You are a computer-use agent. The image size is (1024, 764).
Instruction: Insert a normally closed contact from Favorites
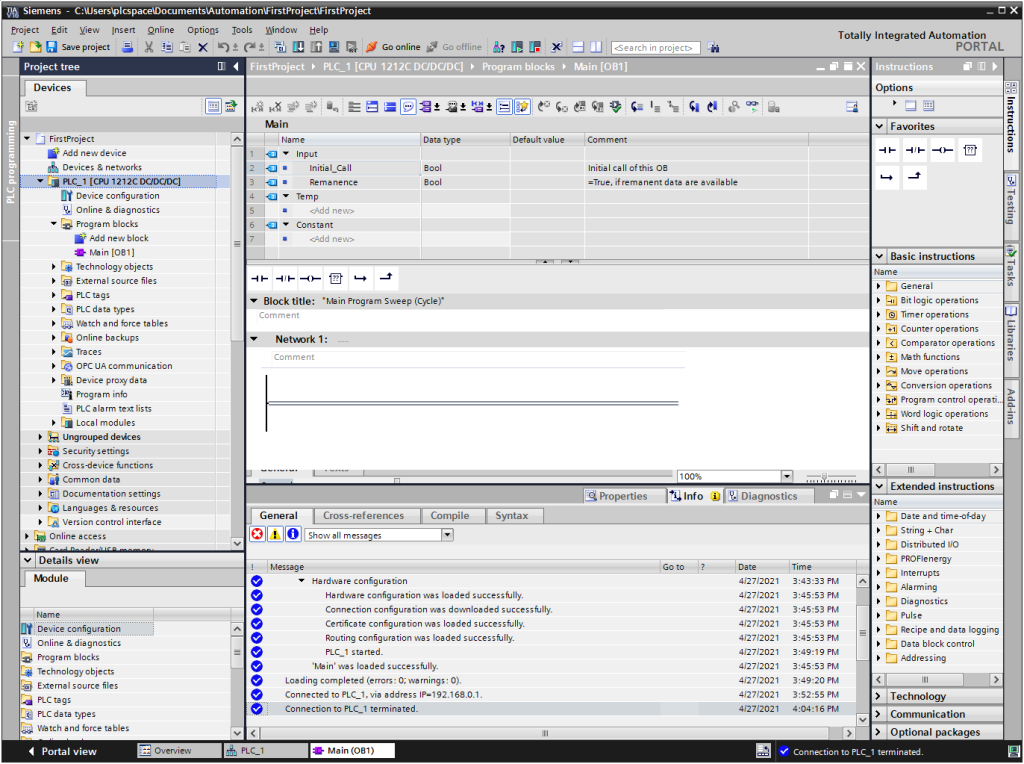click(915, 150)
